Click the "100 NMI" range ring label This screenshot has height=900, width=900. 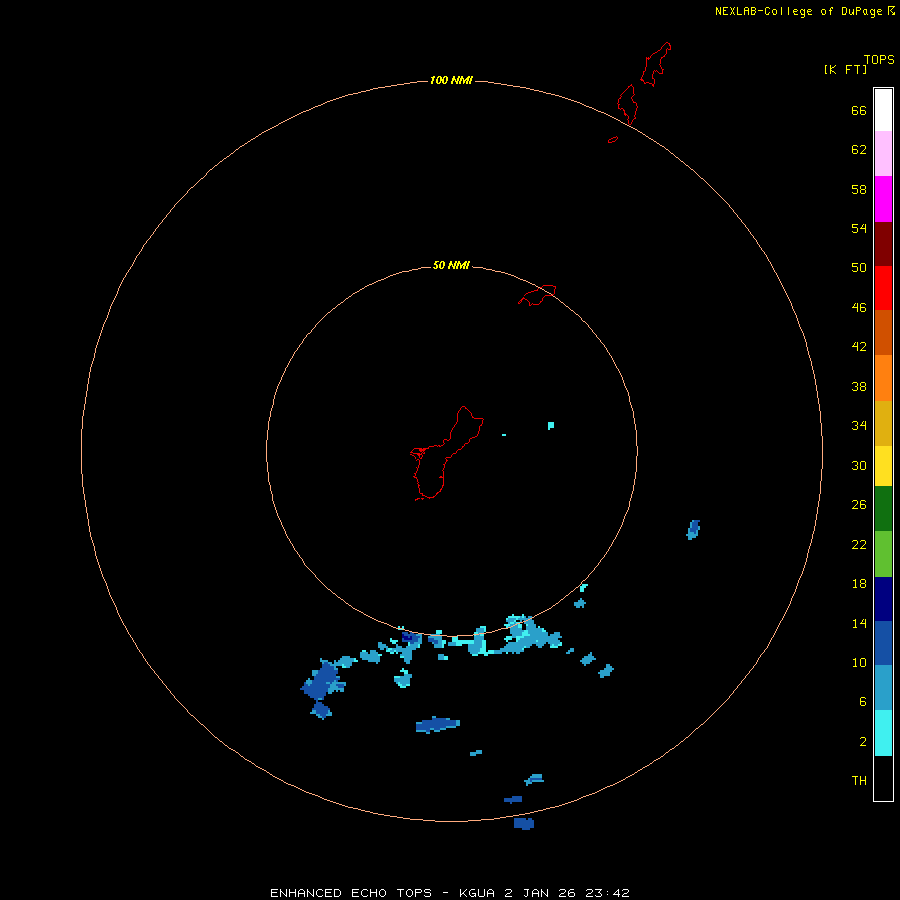(451, 80)
